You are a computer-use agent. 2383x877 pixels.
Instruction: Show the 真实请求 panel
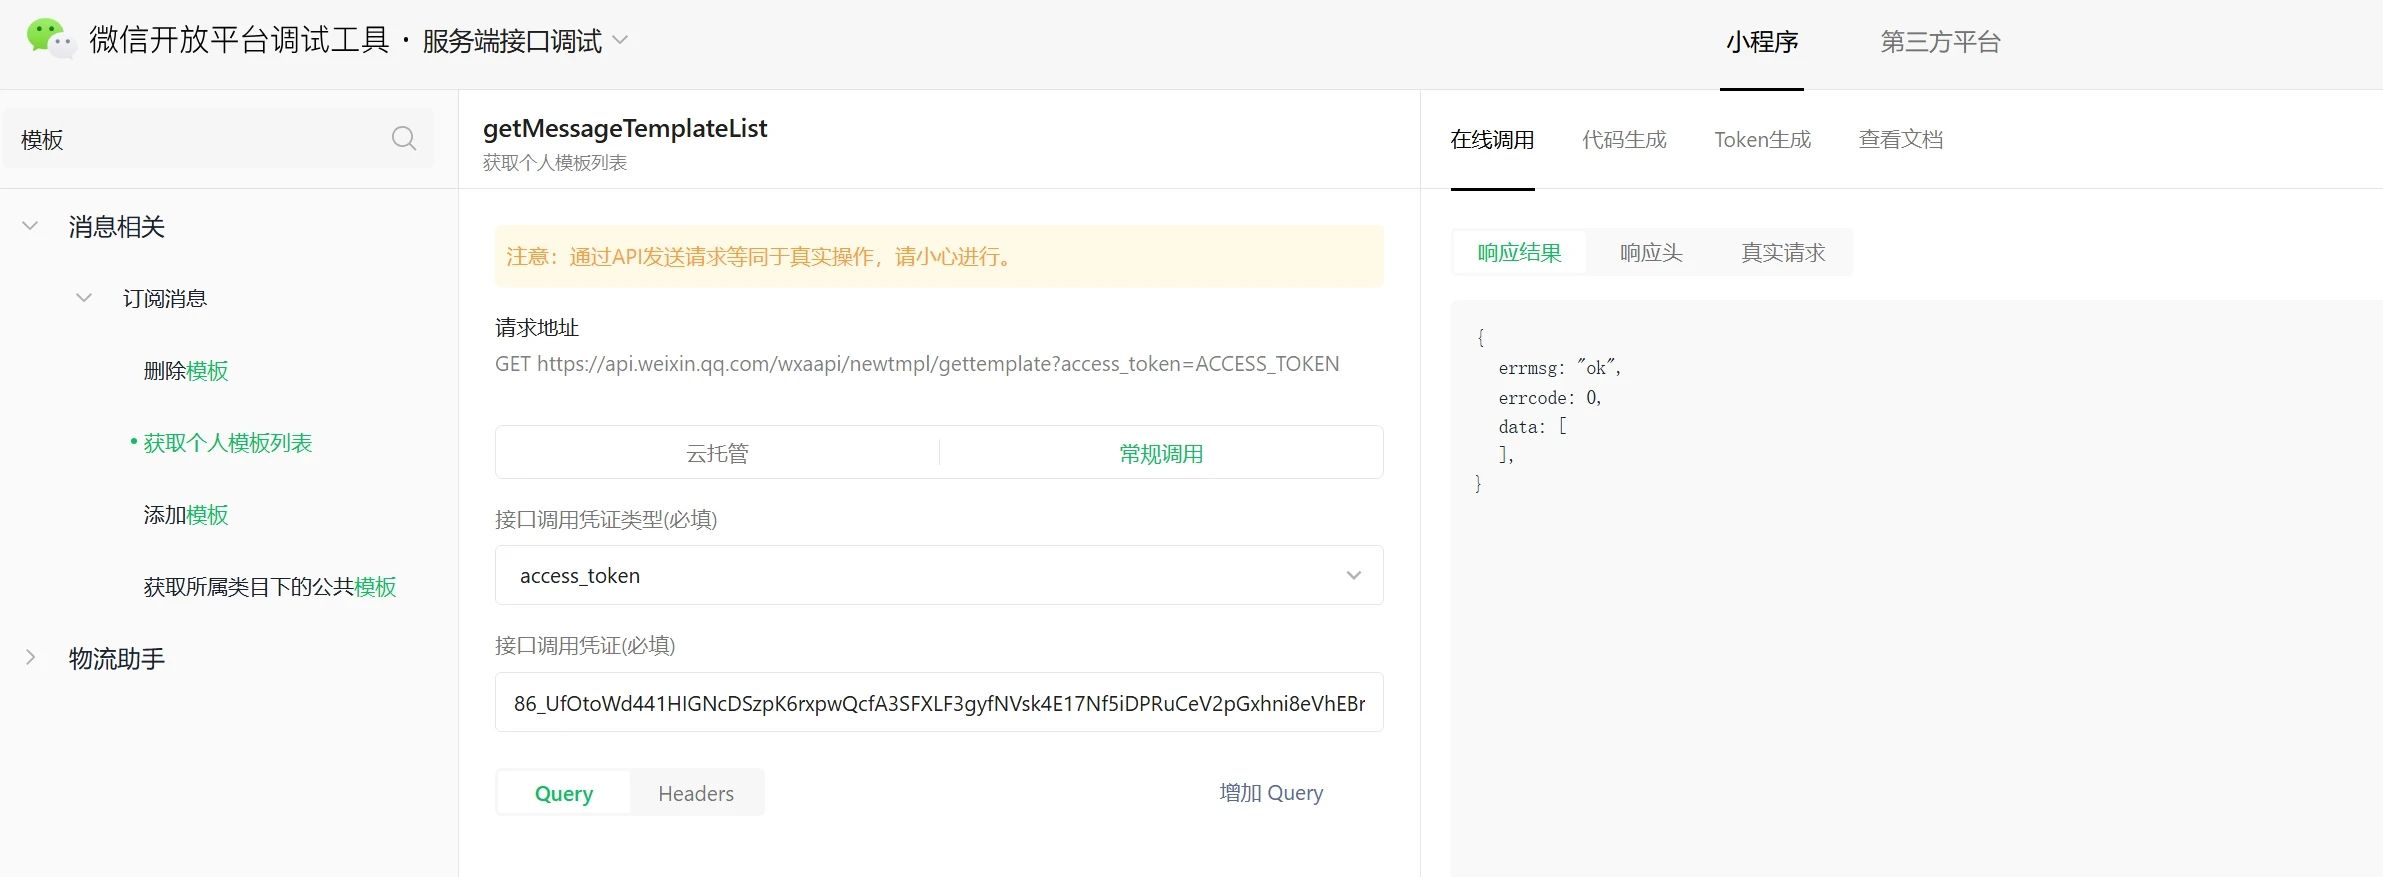click(1783, 253)
